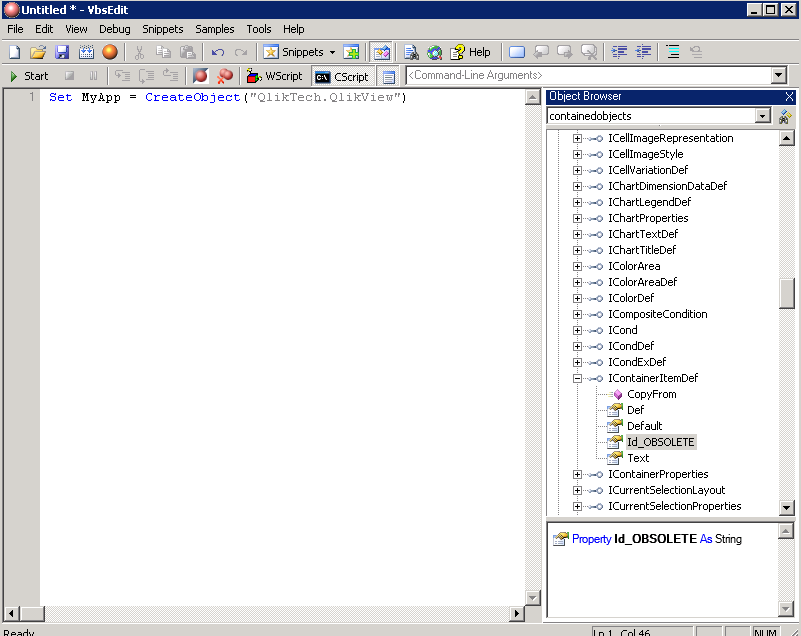801x636 pixels.
Task: Switch script host to WScript
Action: [x=275, y=76]
